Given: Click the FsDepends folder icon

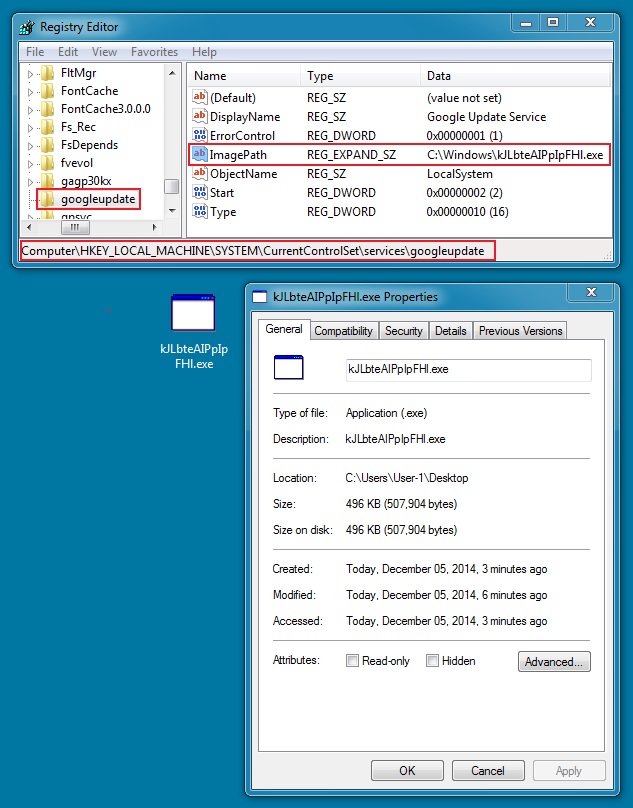Looking at the screenshot, I should 47,145.
